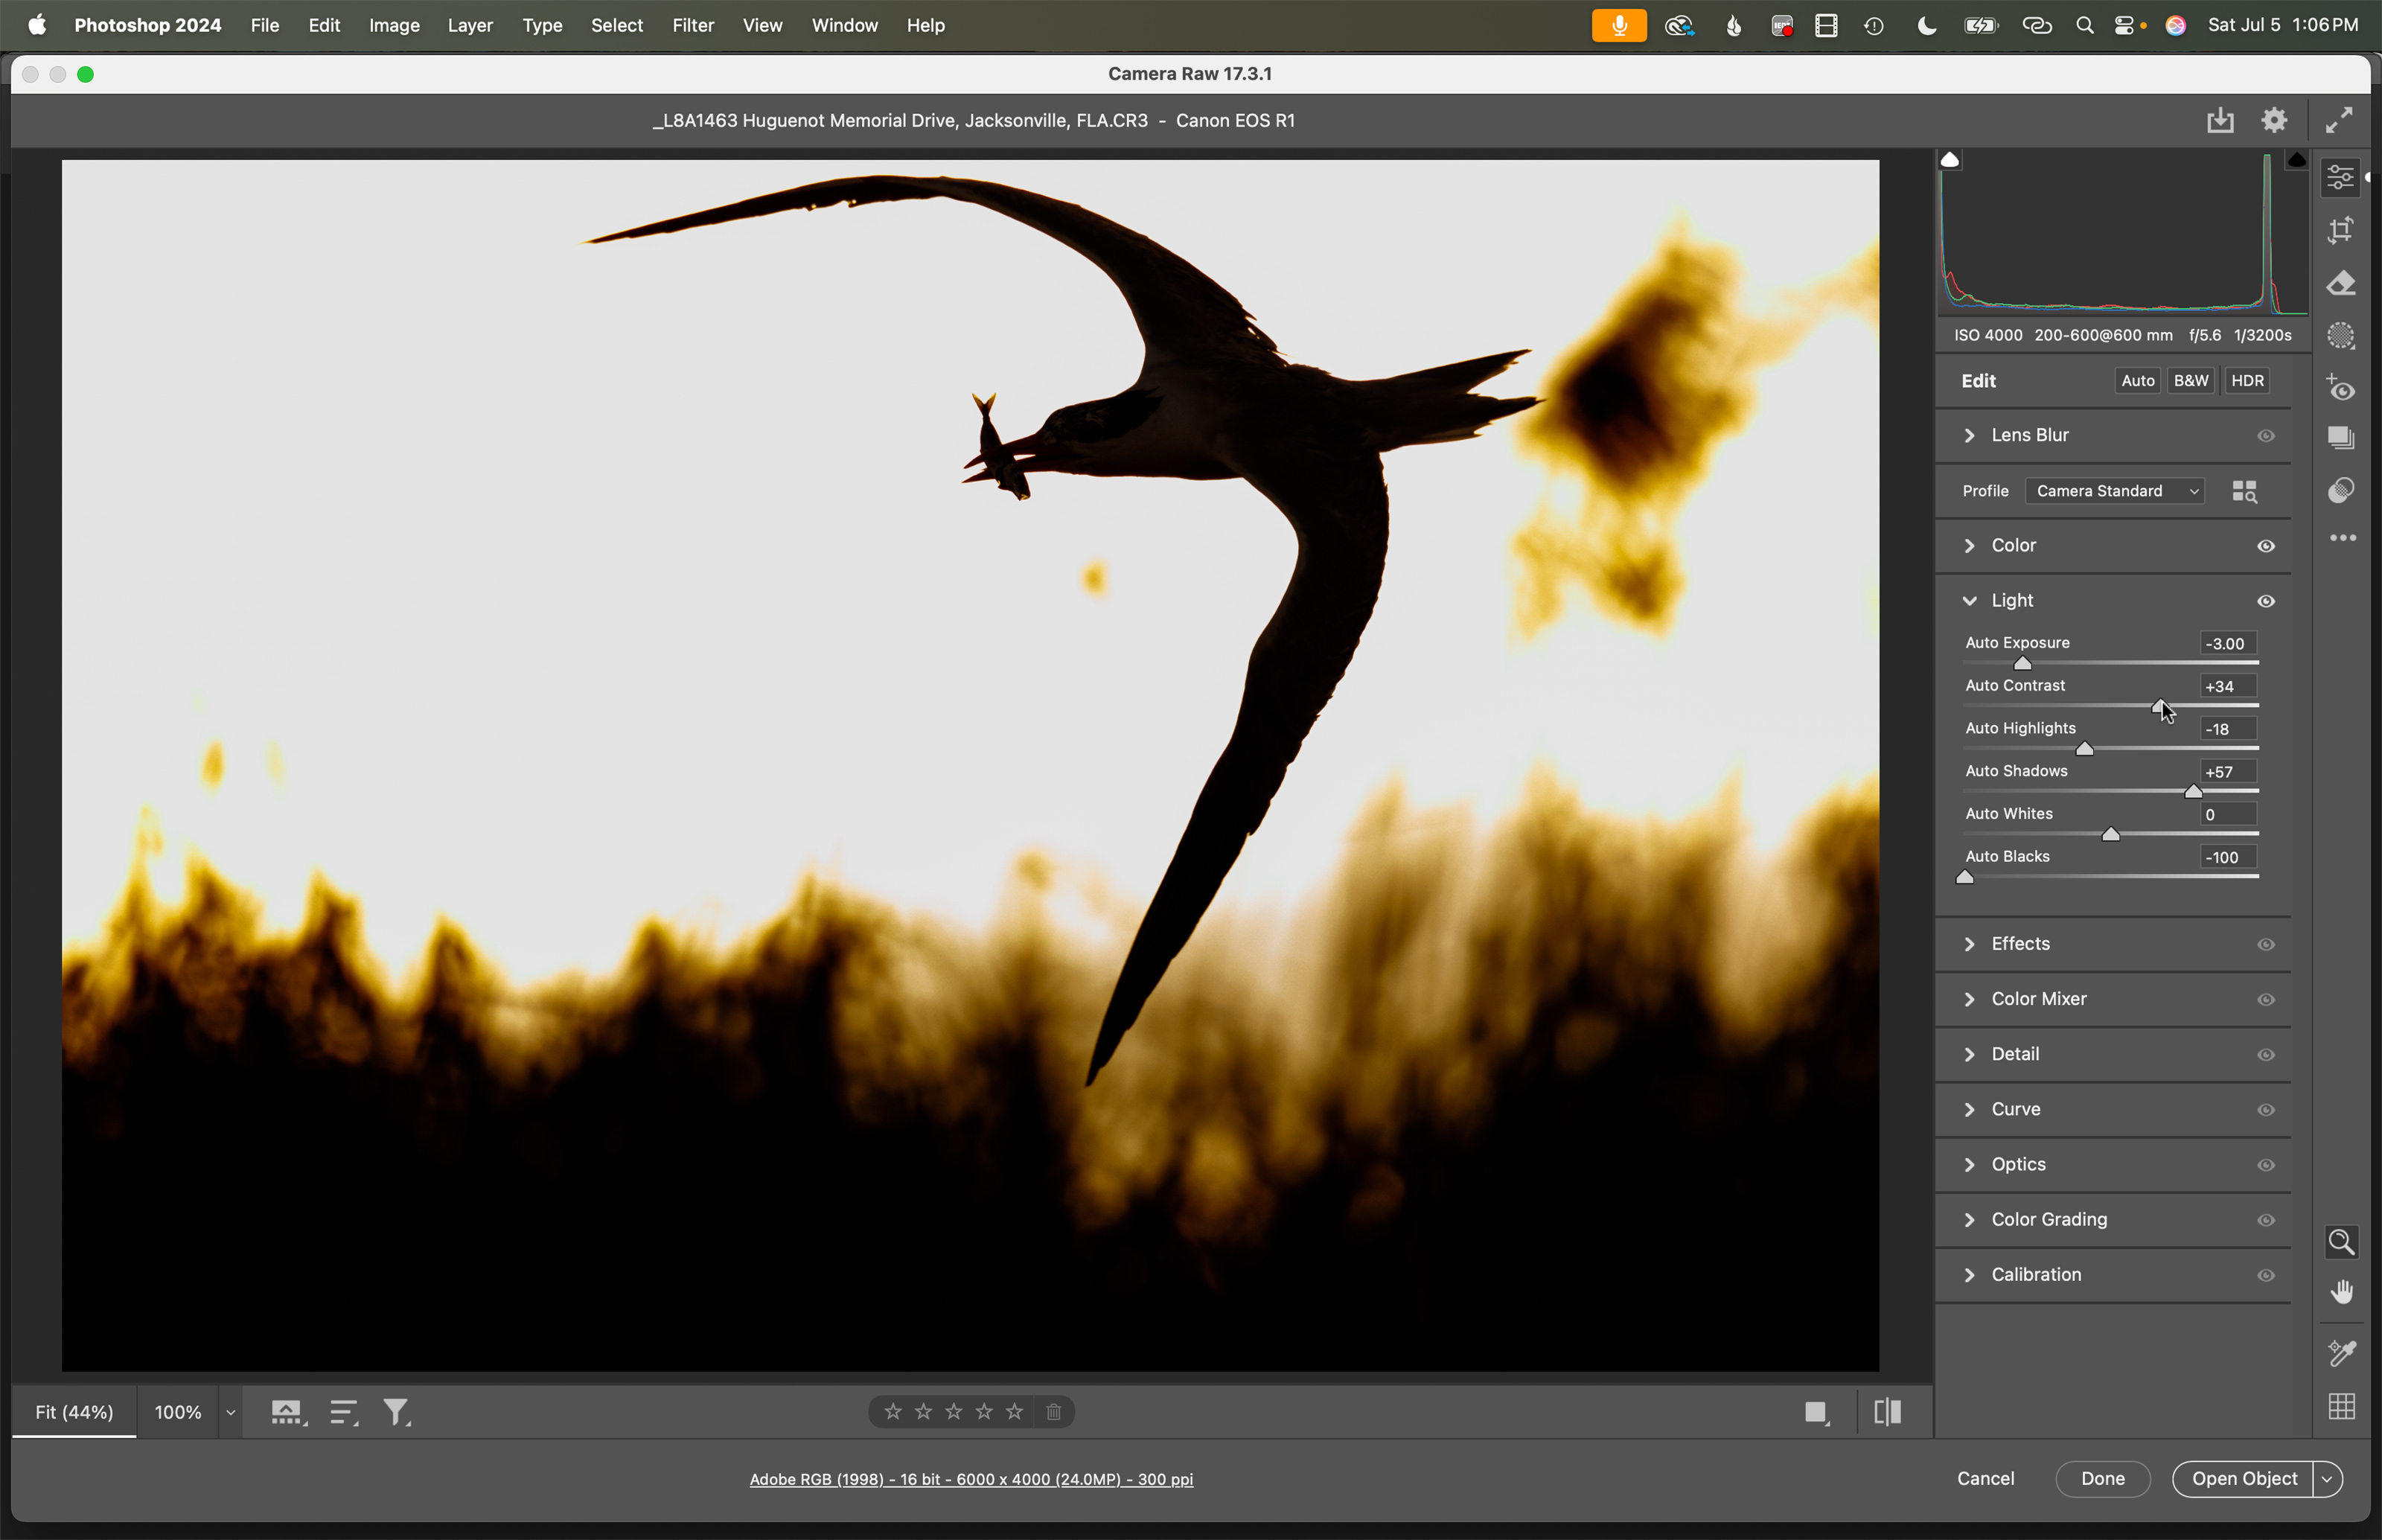Open the Red Eye removal tool
Image resolution: width=2382 pixels, height=1540 pixels.
tap(2340, 388)
